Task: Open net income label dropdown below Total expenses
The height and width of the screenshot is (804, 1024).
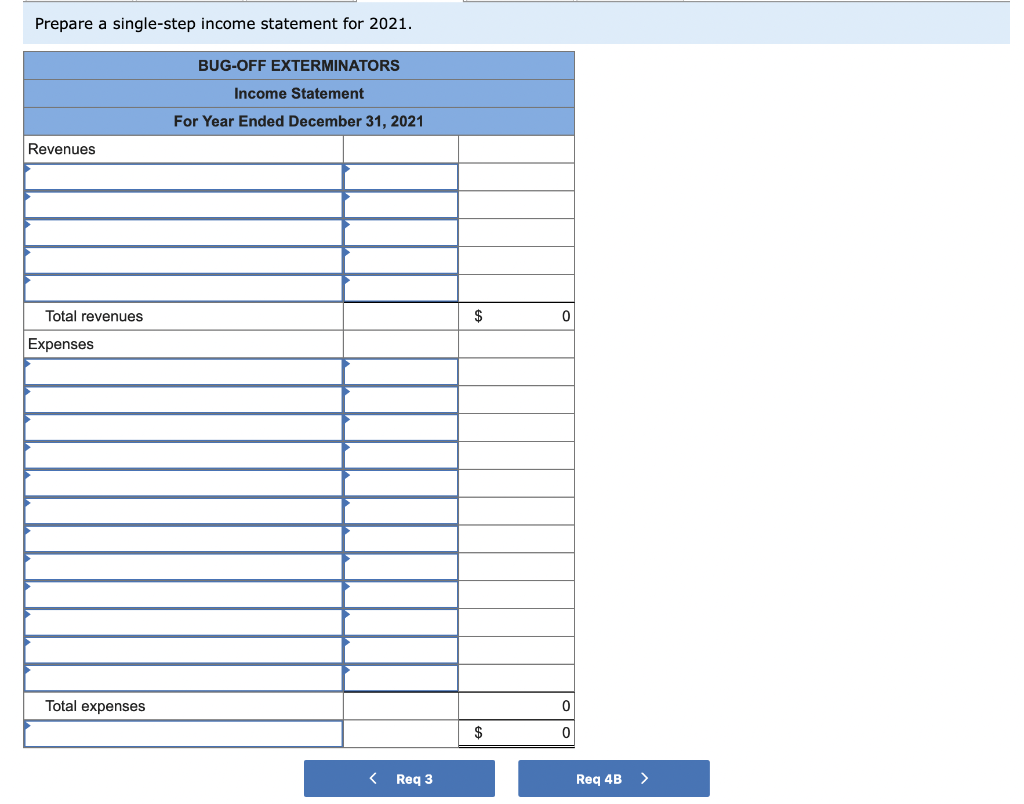Action: coord(184,733)
